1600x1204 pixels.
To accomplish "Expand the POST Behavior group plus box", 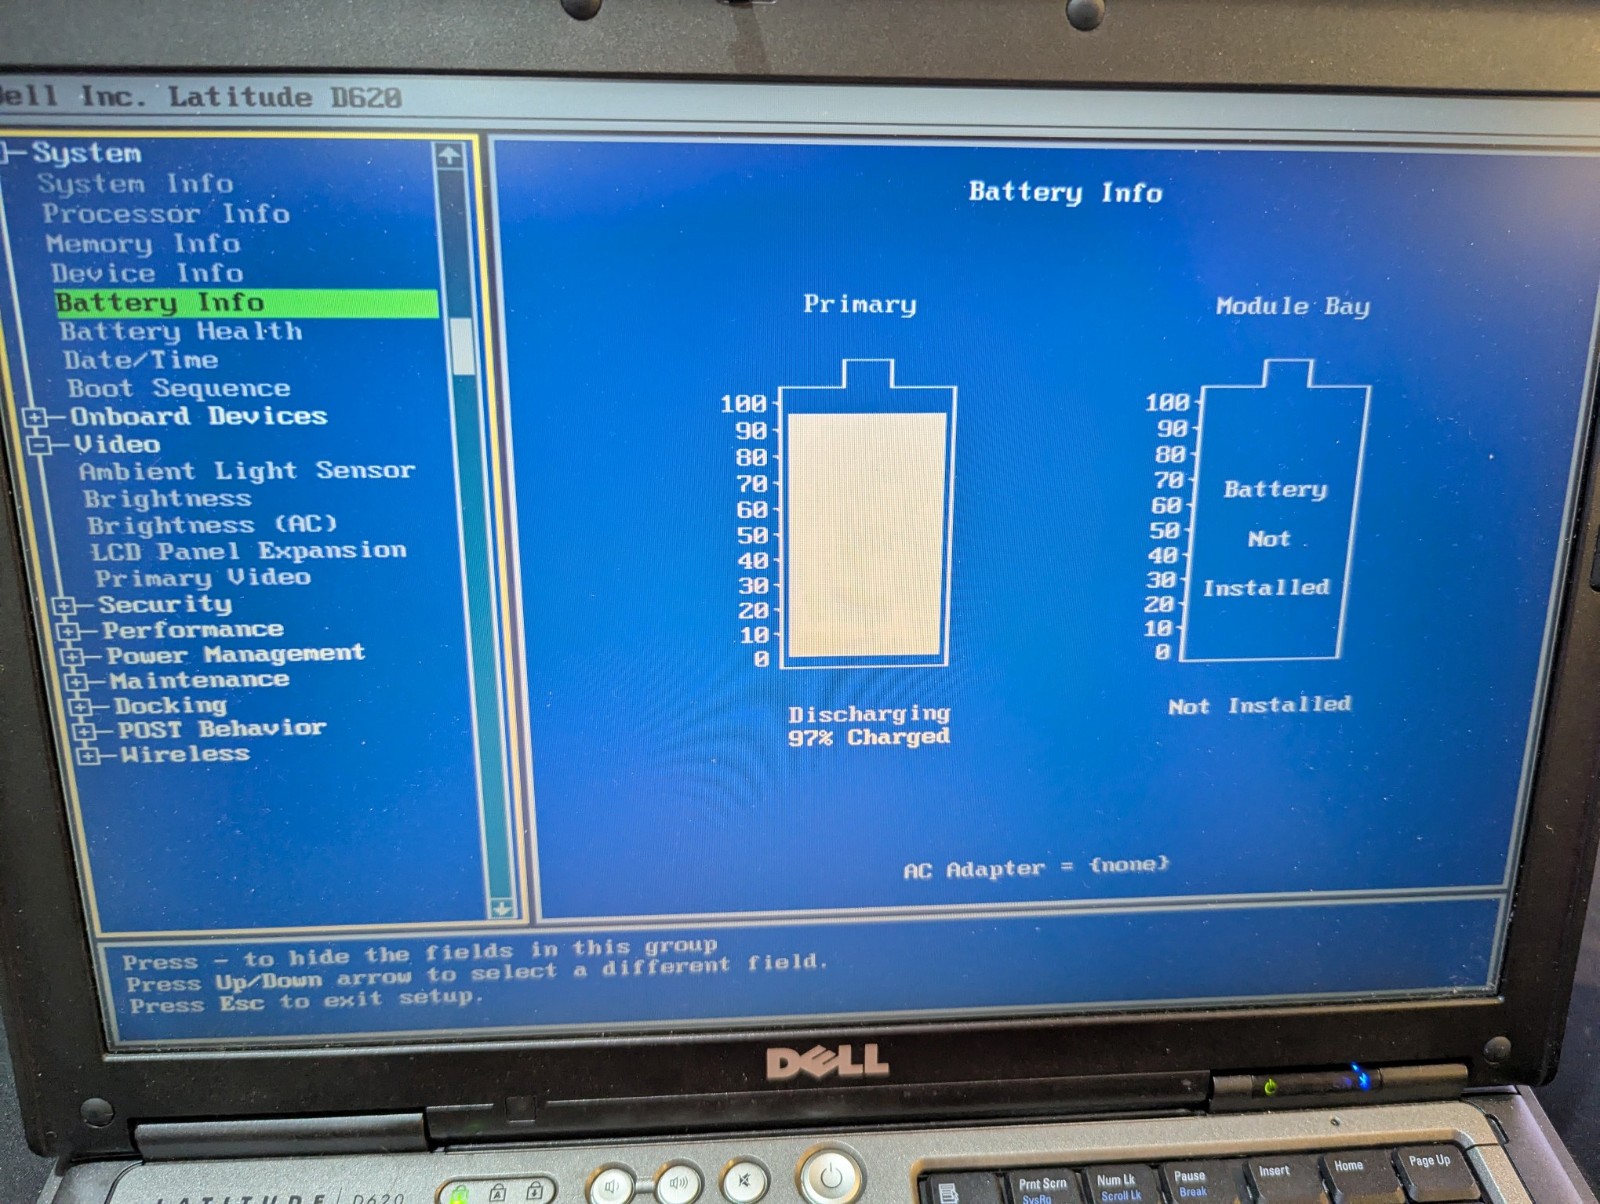I will tap(84, 731).
